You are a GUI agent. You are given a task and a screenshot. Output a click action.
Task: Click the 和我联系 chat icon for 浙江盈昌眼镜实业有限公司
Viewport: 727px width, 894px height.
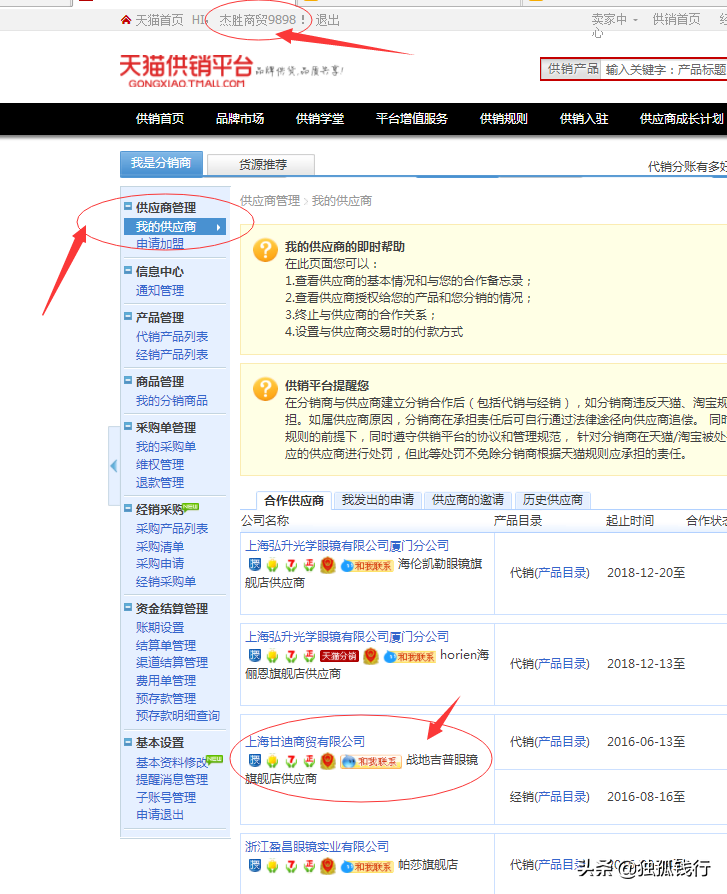click(x=367, y=867)
